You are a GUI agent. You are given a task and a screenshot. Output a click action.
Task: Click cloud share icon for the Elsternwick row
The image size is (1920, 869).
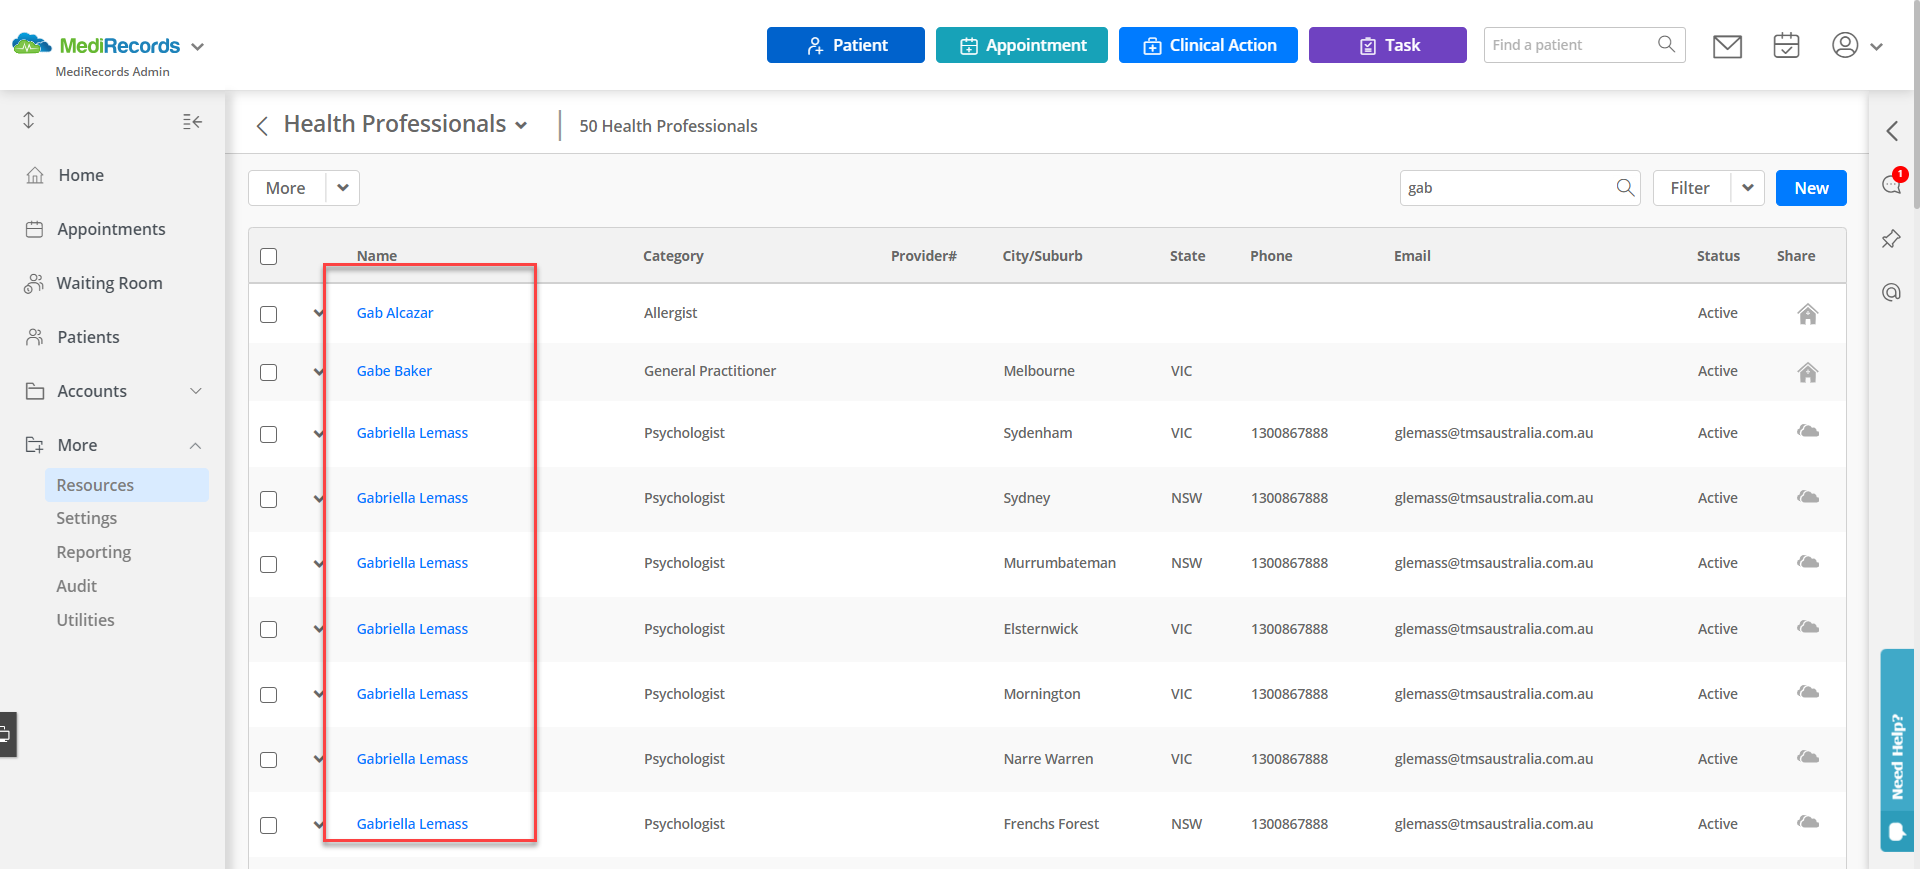pyautogui.click(x=1807, y=627)
